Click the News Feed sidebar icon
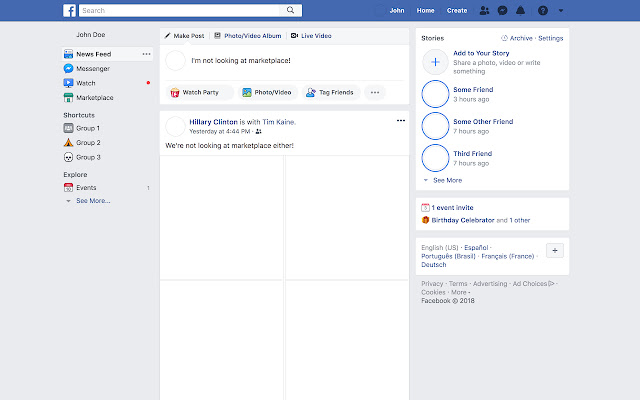640x400 pixels. click(x=68, y=54)
